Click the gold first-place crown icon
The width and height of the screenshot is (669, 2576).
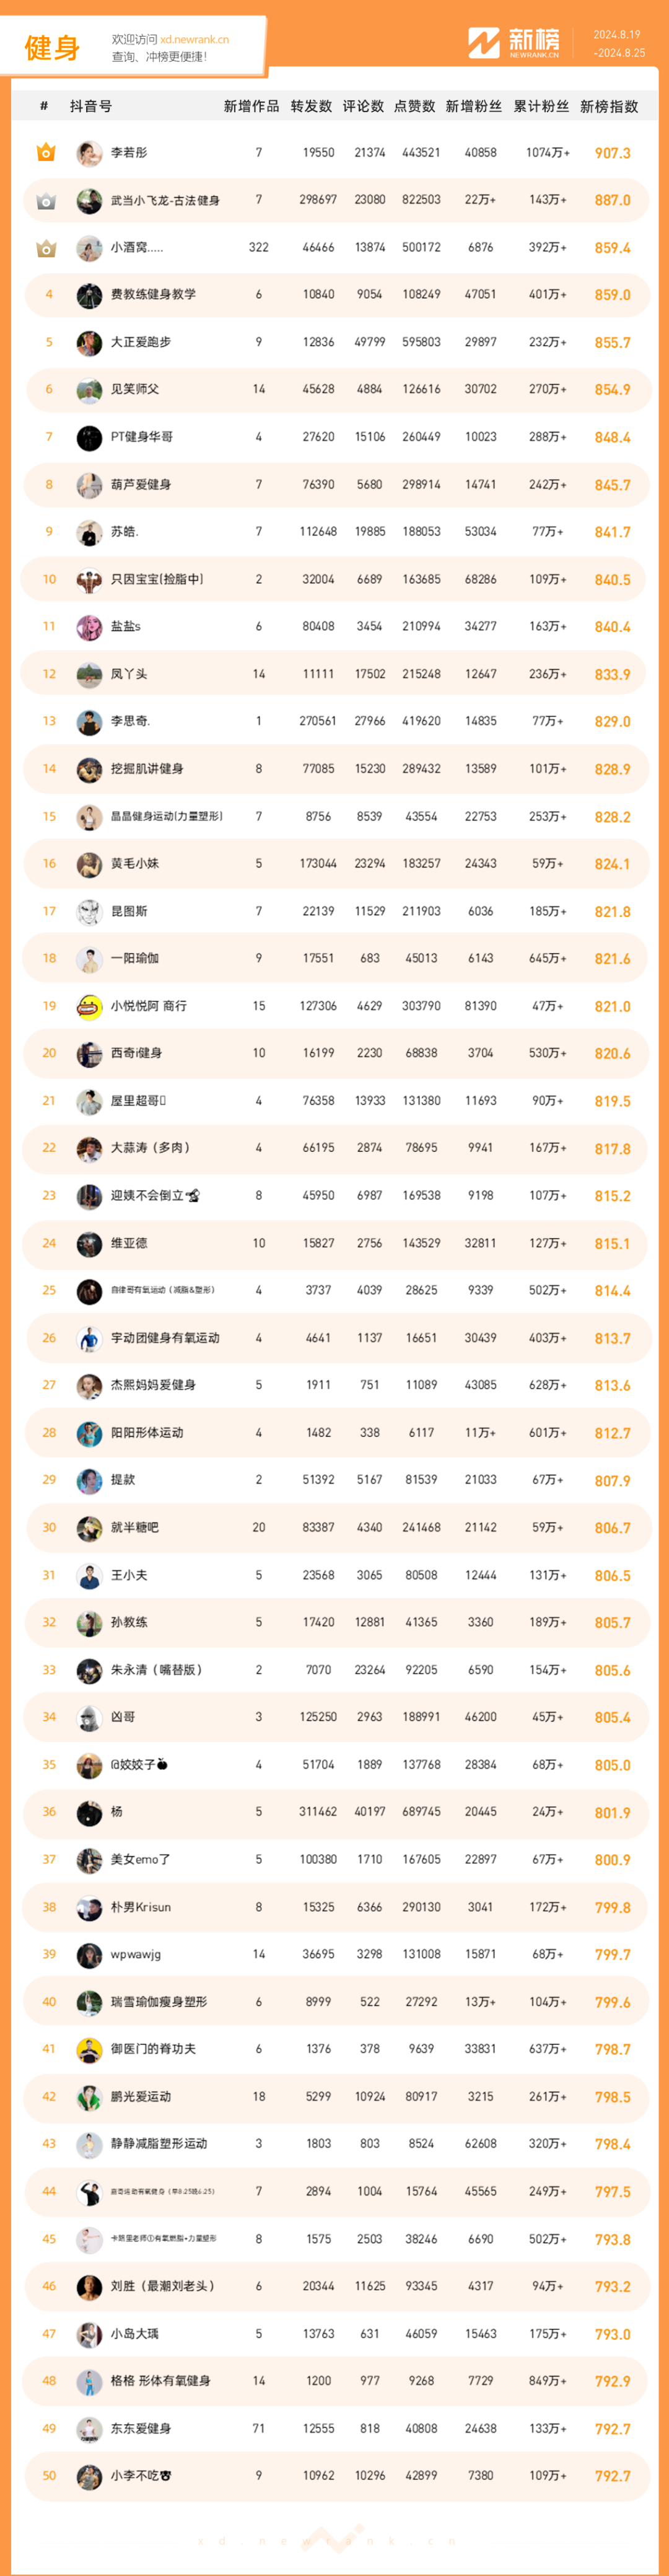point(46,152)
